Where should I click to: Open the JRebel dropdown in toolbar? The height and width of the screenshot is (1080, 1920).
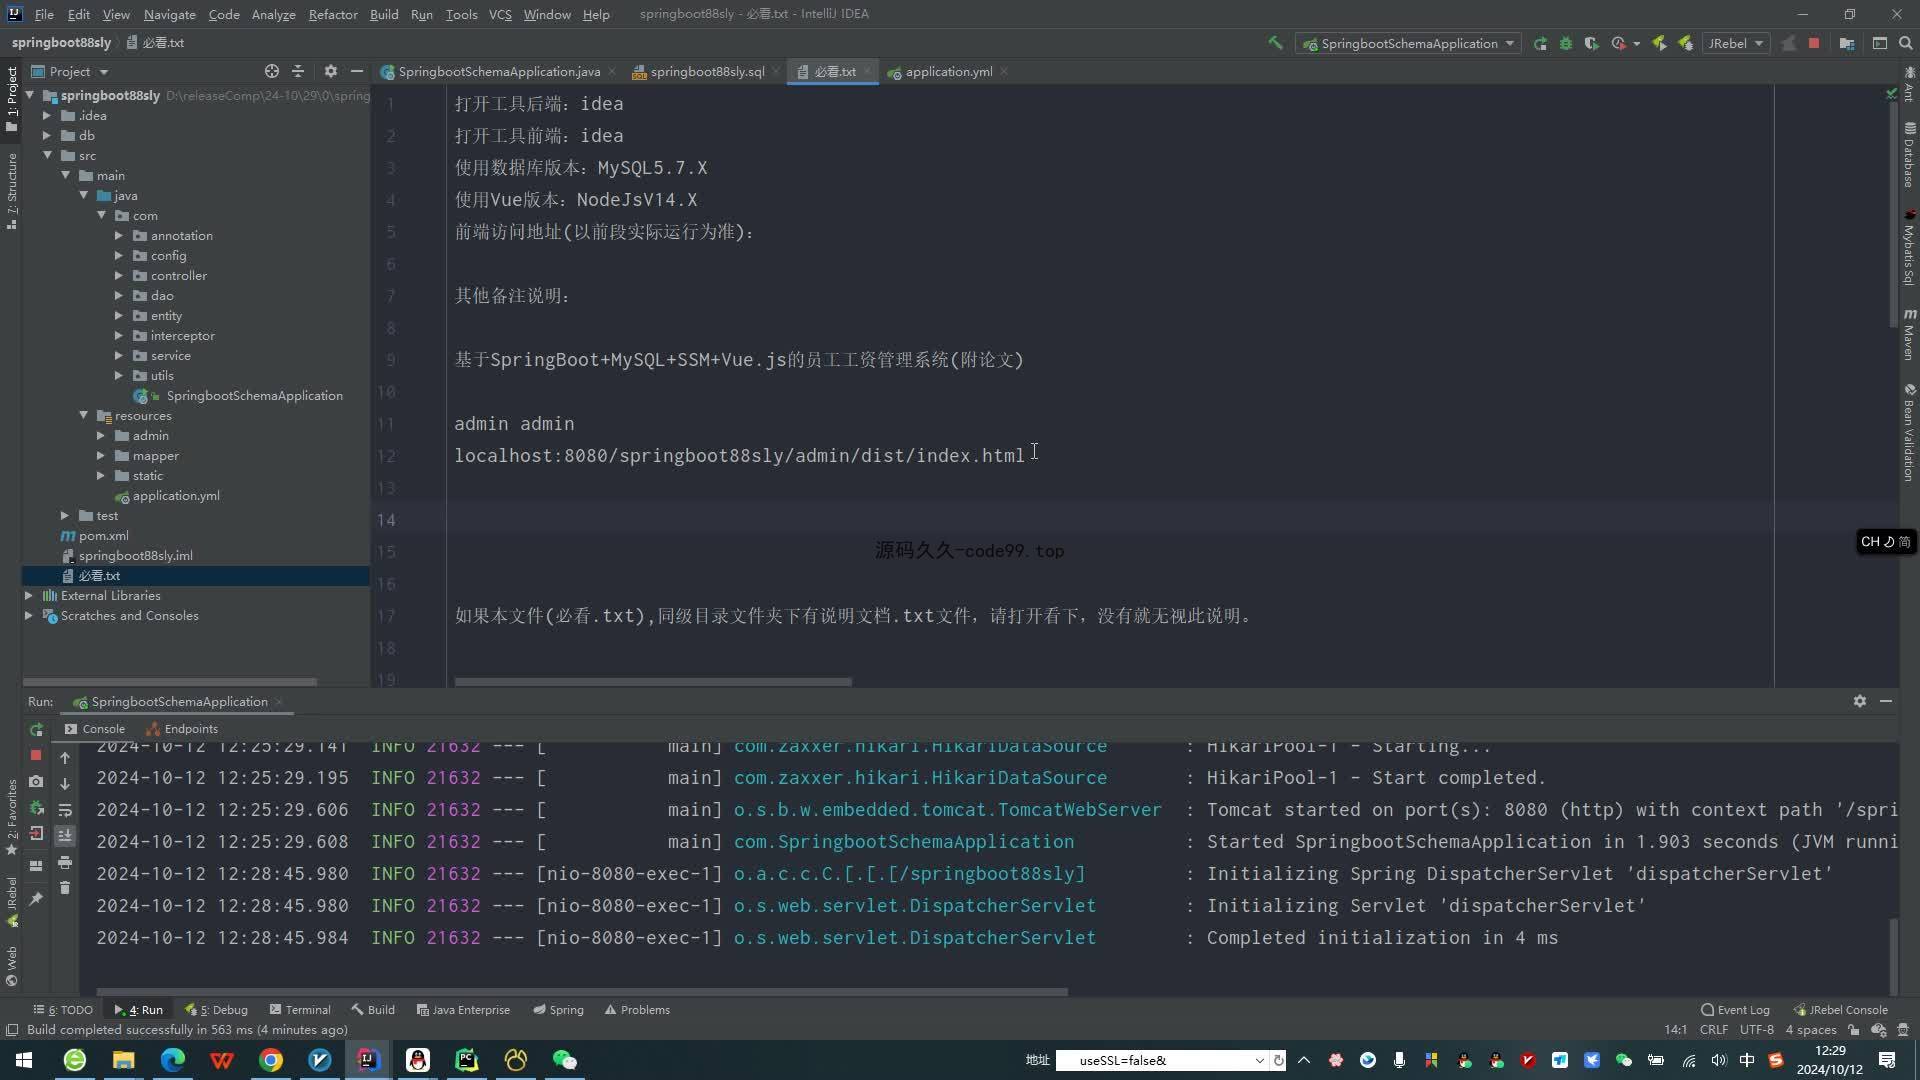[1736, 43]
